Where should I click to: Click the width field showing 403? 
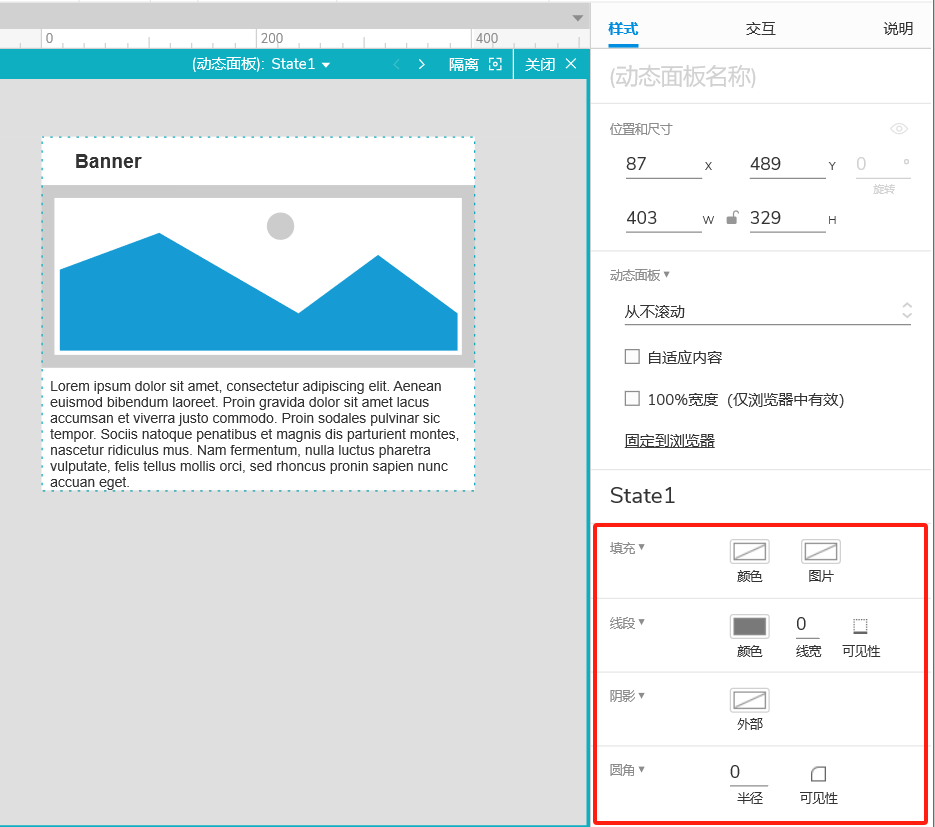coord(663,218)
